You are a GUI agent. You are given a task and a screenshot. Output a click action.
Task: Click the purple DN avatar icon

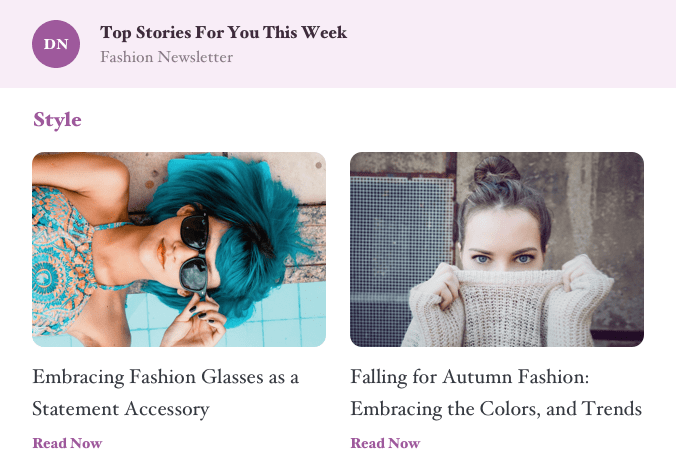pos(56,44)
